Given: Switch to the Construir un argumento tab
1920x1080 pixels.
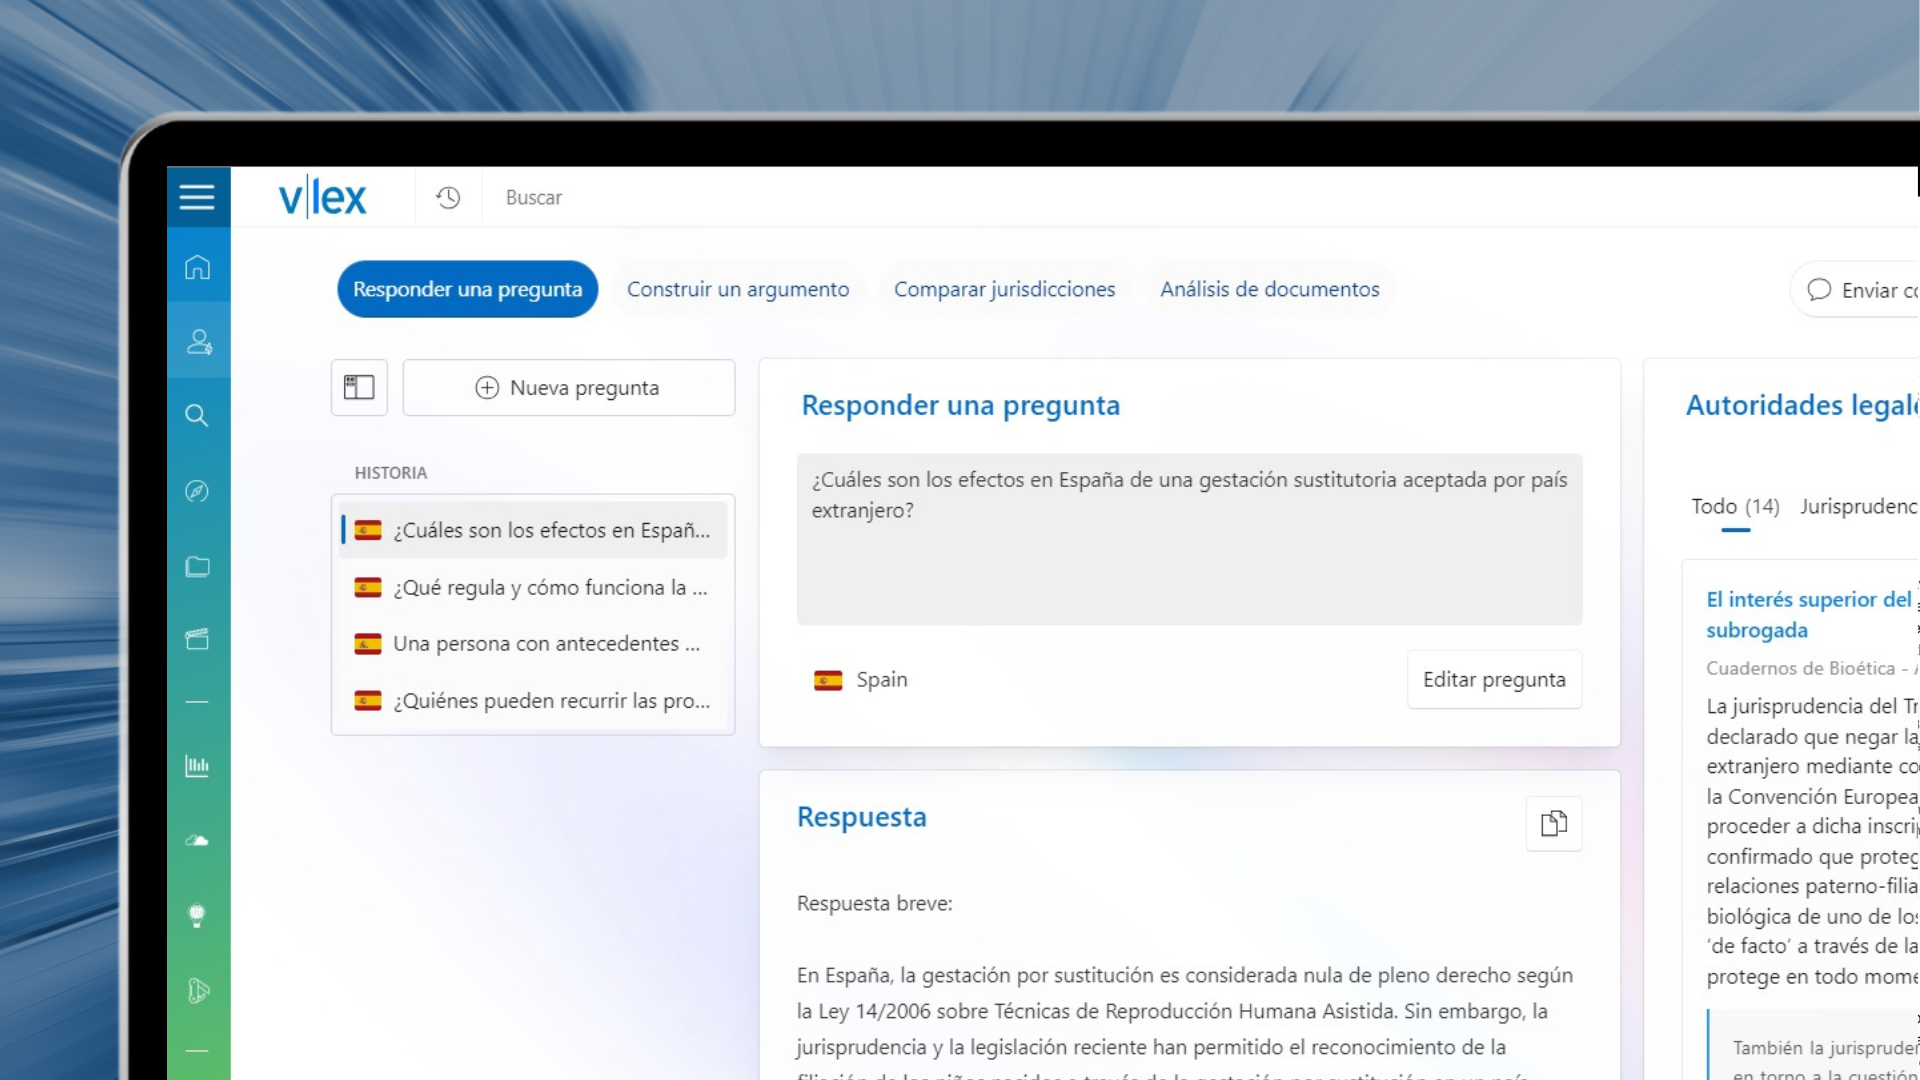Looking at the screenshot, I should tap(738, 289).
